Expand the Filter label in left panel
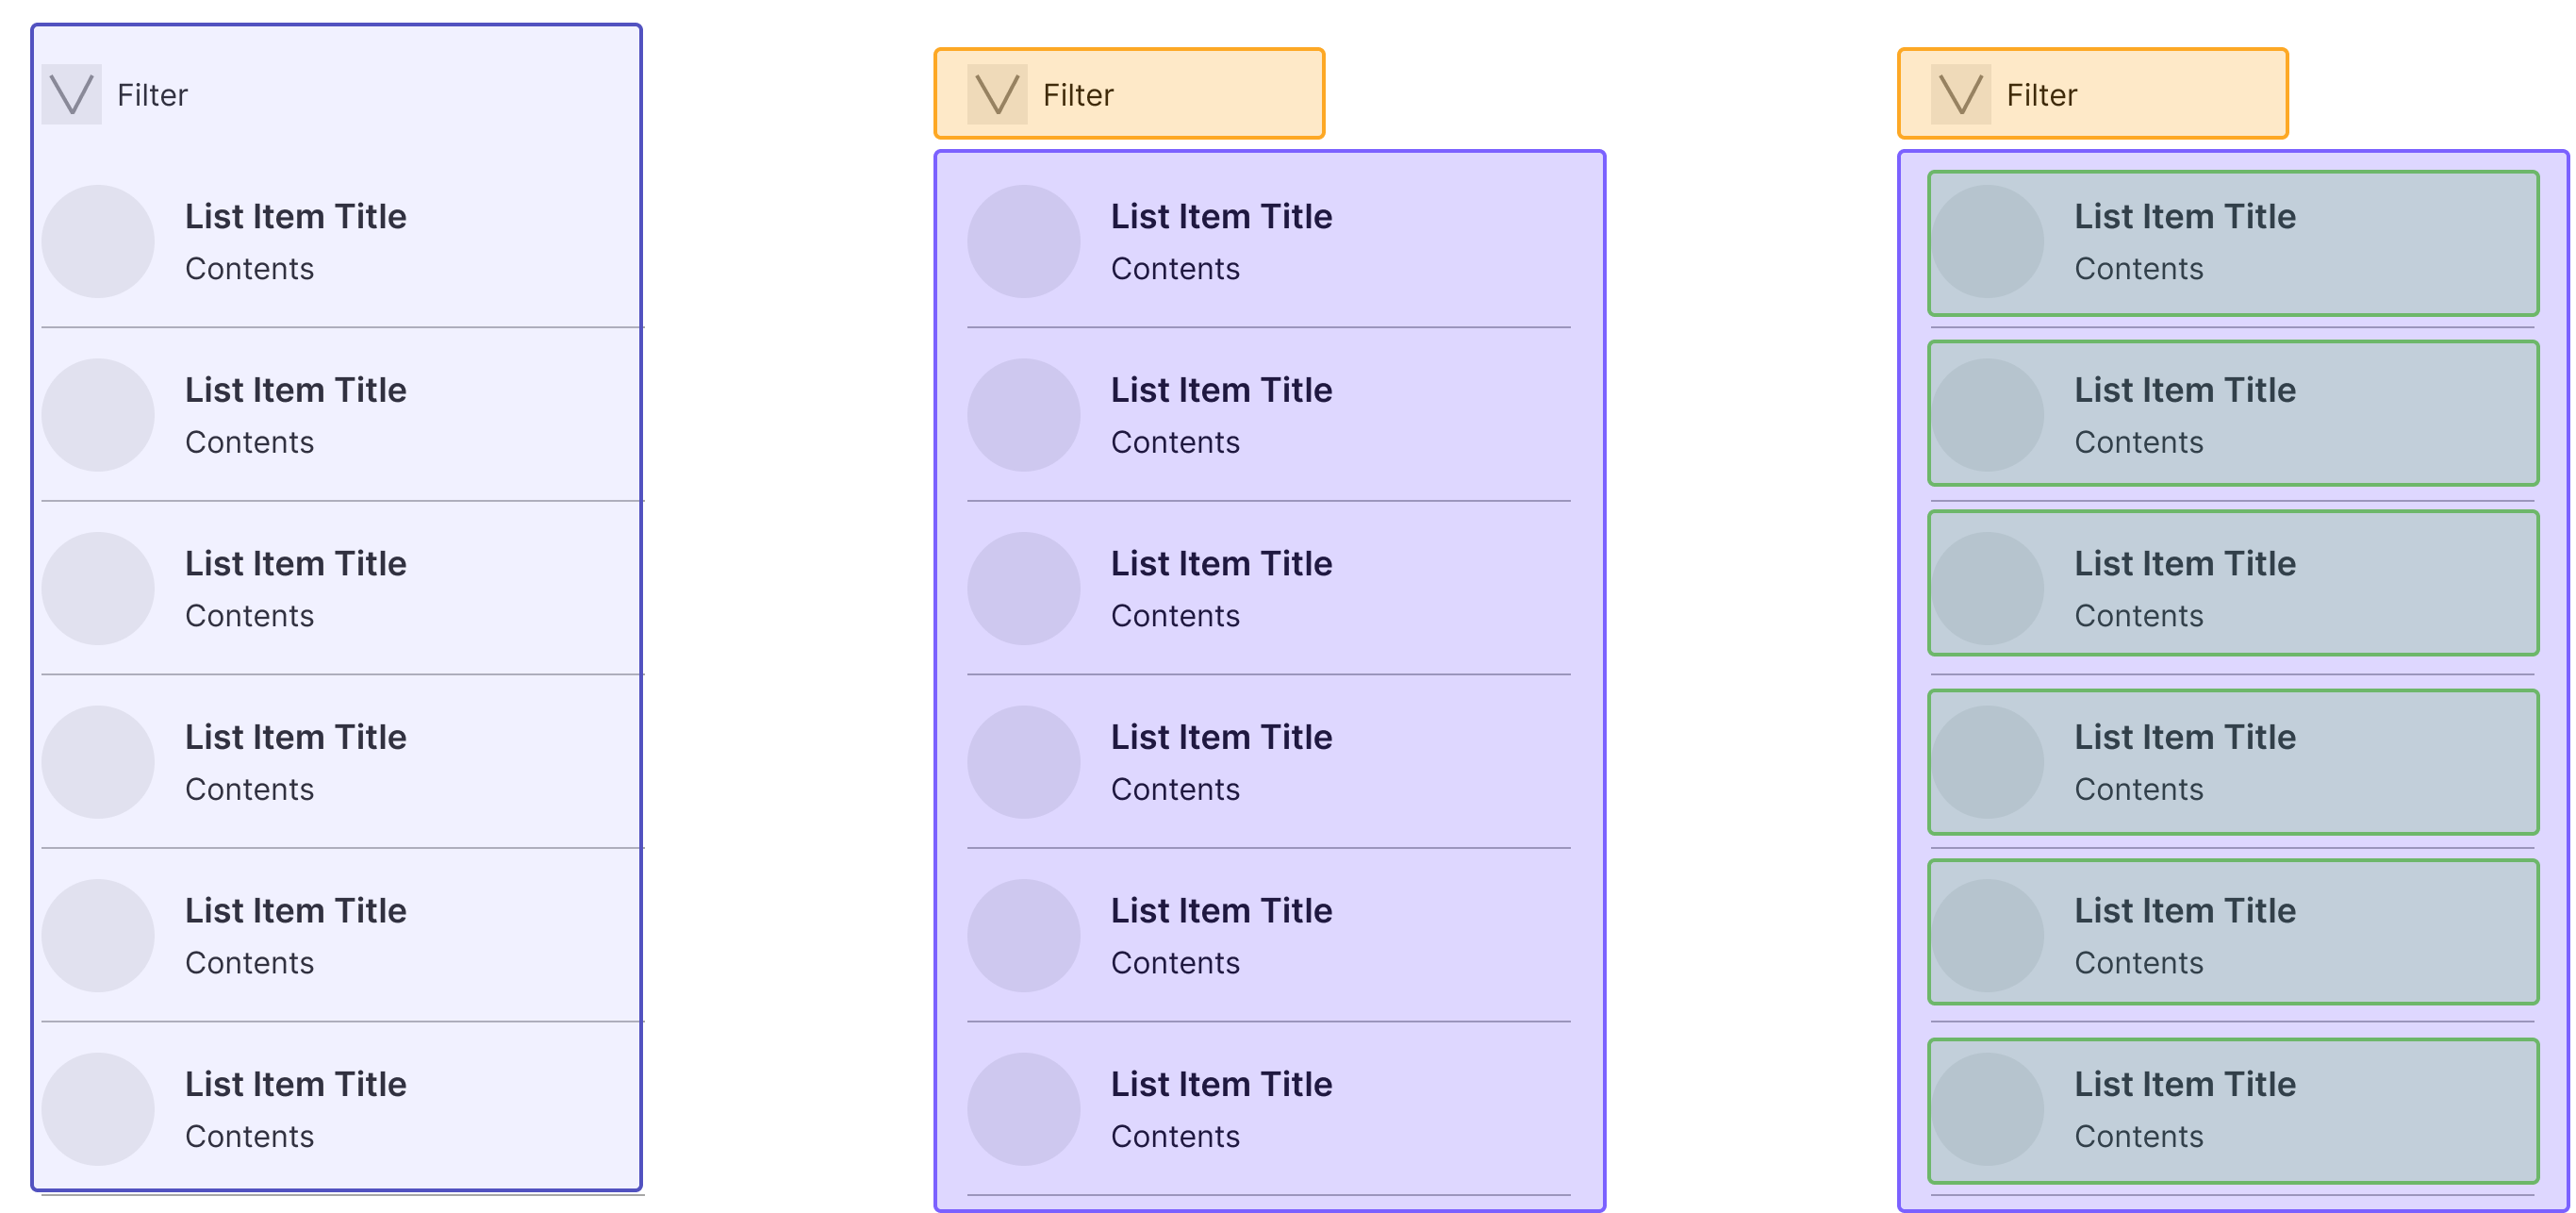 point(152,95)
